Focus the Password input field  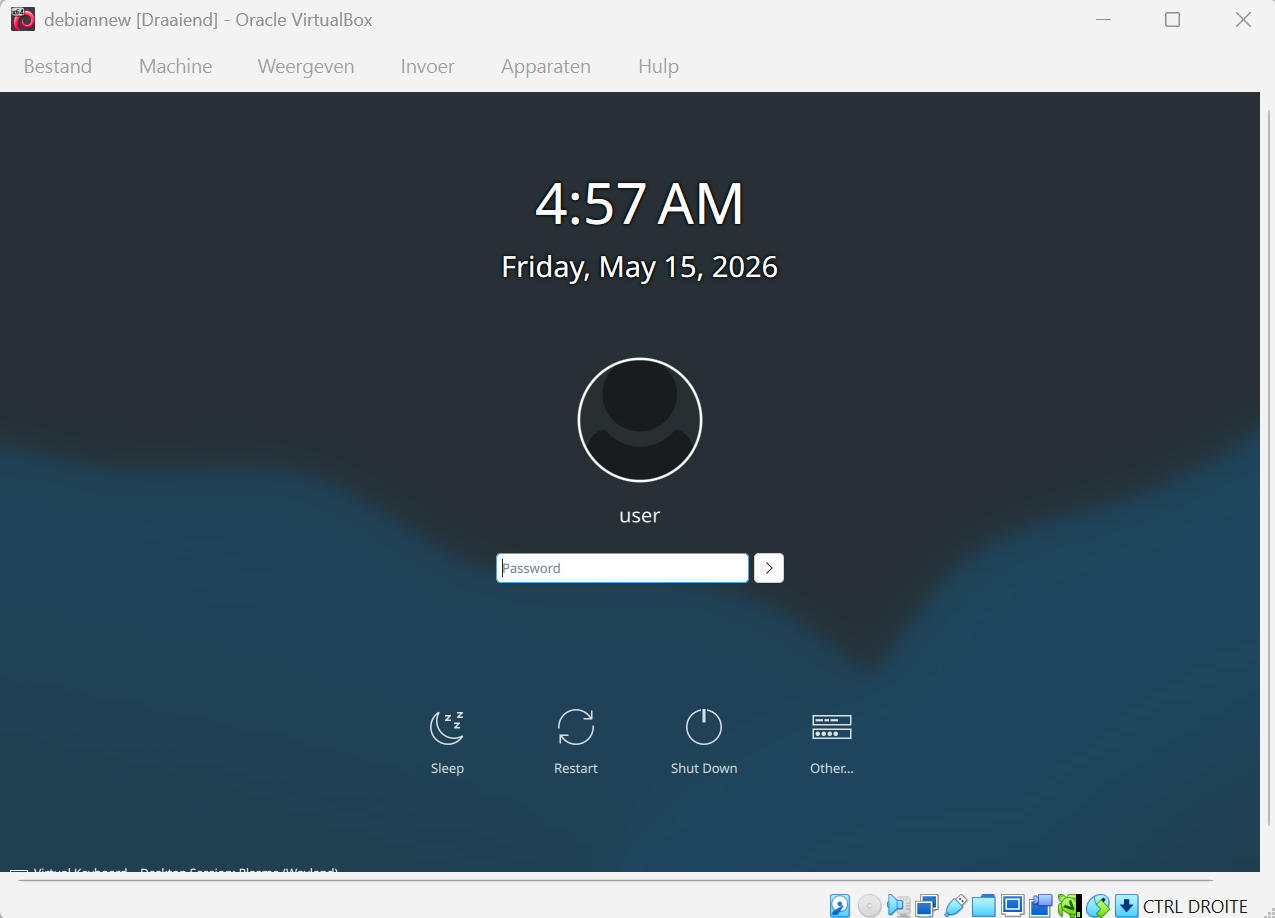click(622, 568)
